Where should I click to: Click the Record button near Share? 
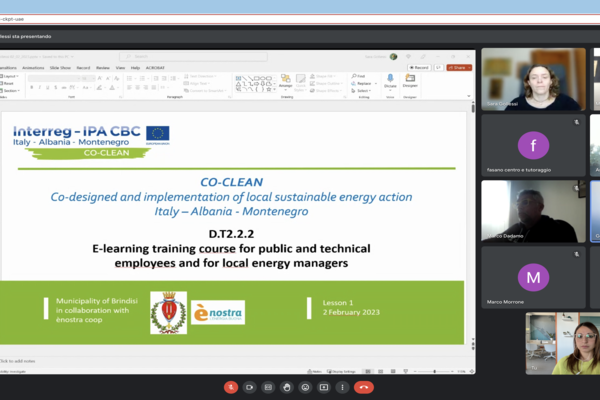[x=419, y=67]
